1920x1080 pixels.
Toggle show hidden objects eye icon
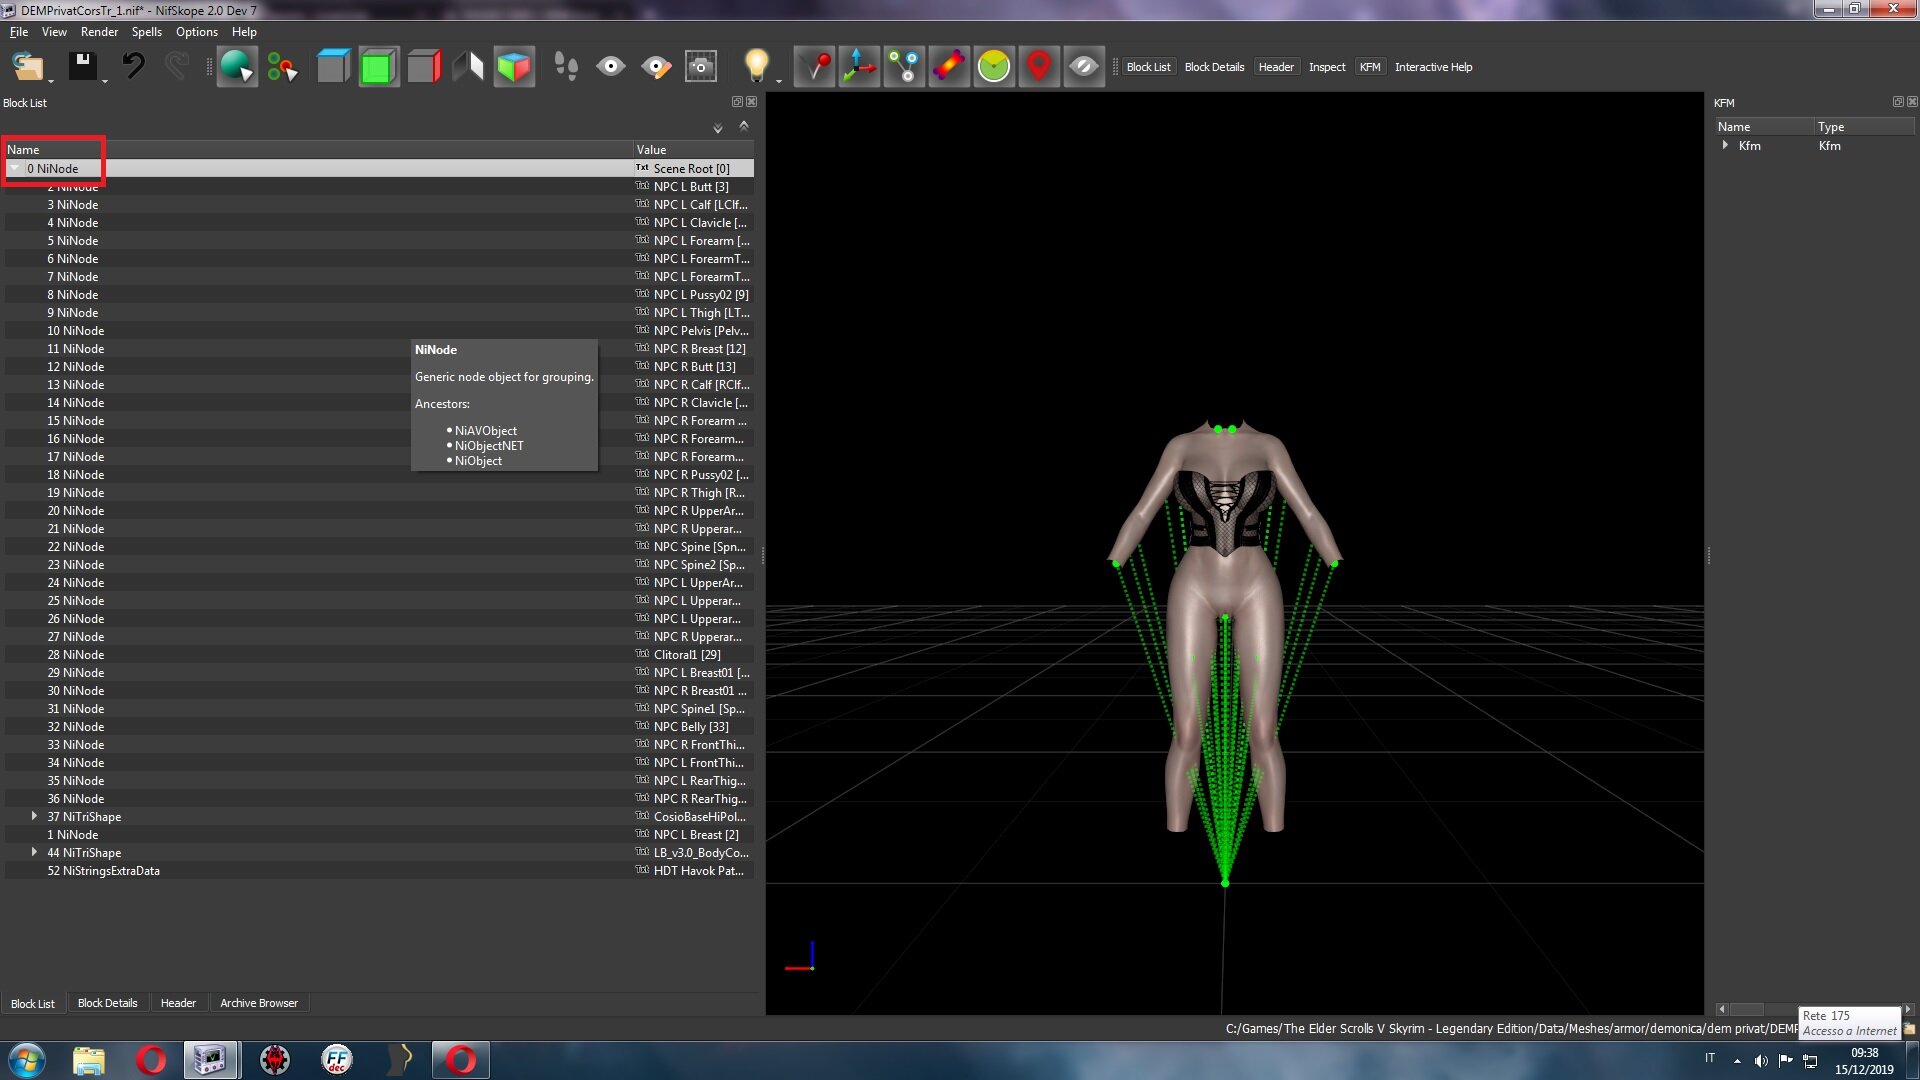coord(1084,67)
